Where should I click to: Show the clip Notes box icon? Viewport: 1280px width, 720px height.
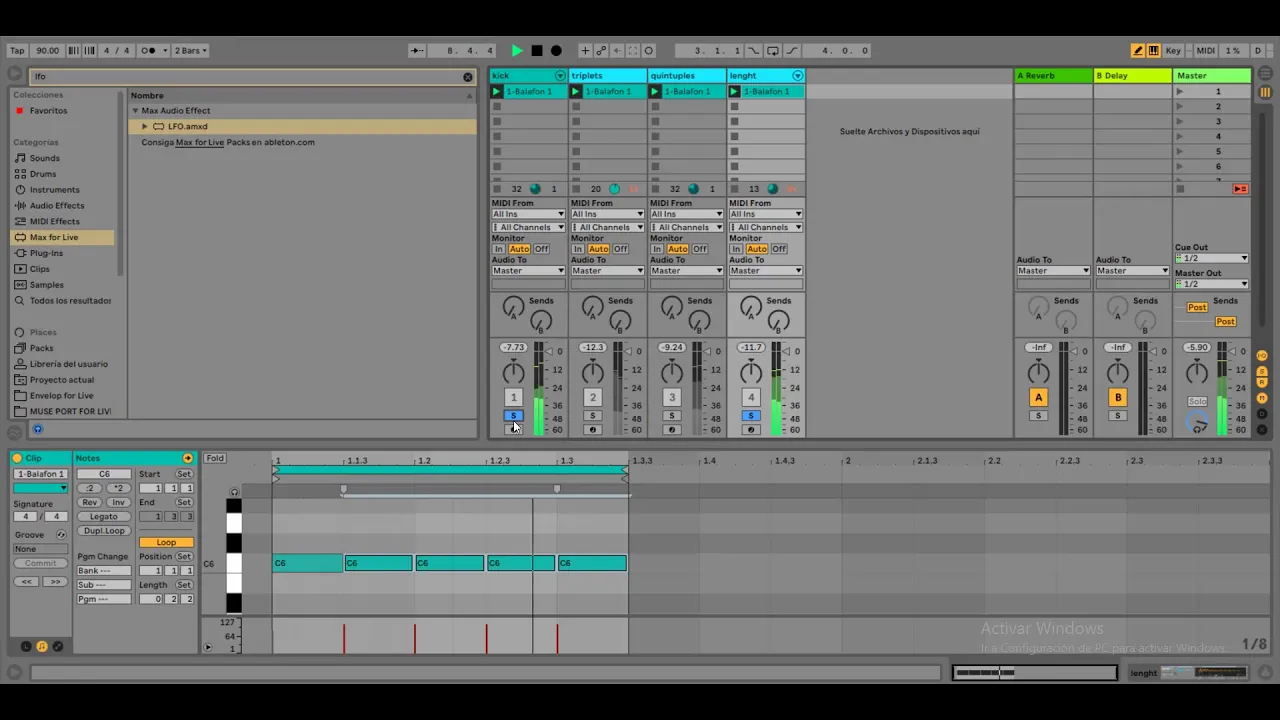click(42, 647)
